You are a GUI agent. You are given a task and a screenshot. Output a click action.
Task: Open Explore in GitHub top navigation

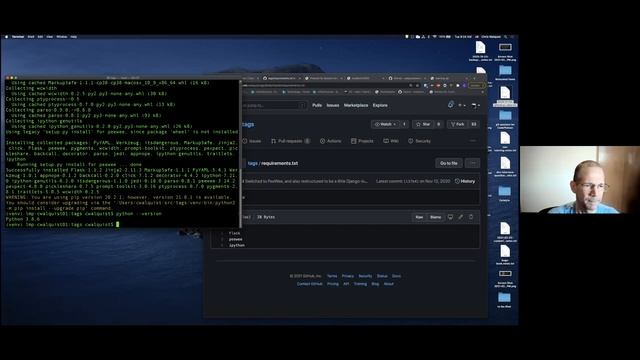coord(380,105)
